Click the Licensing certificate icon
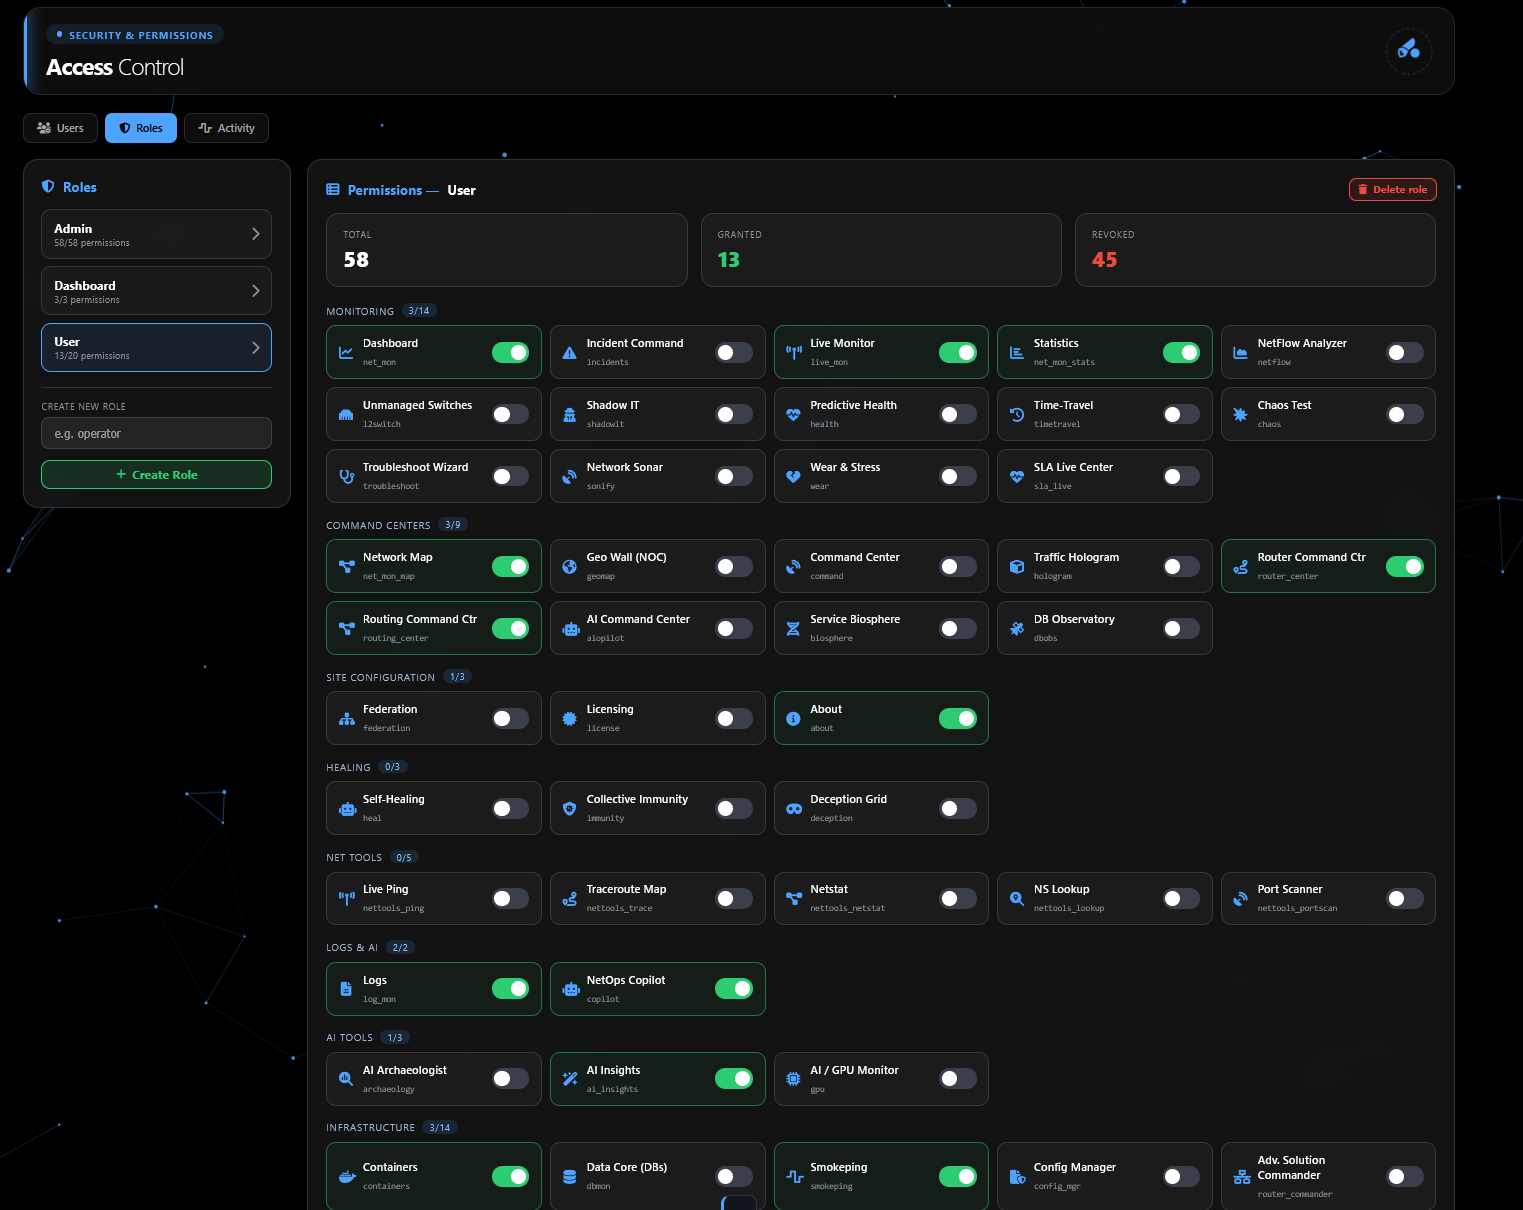 point(569,719)
